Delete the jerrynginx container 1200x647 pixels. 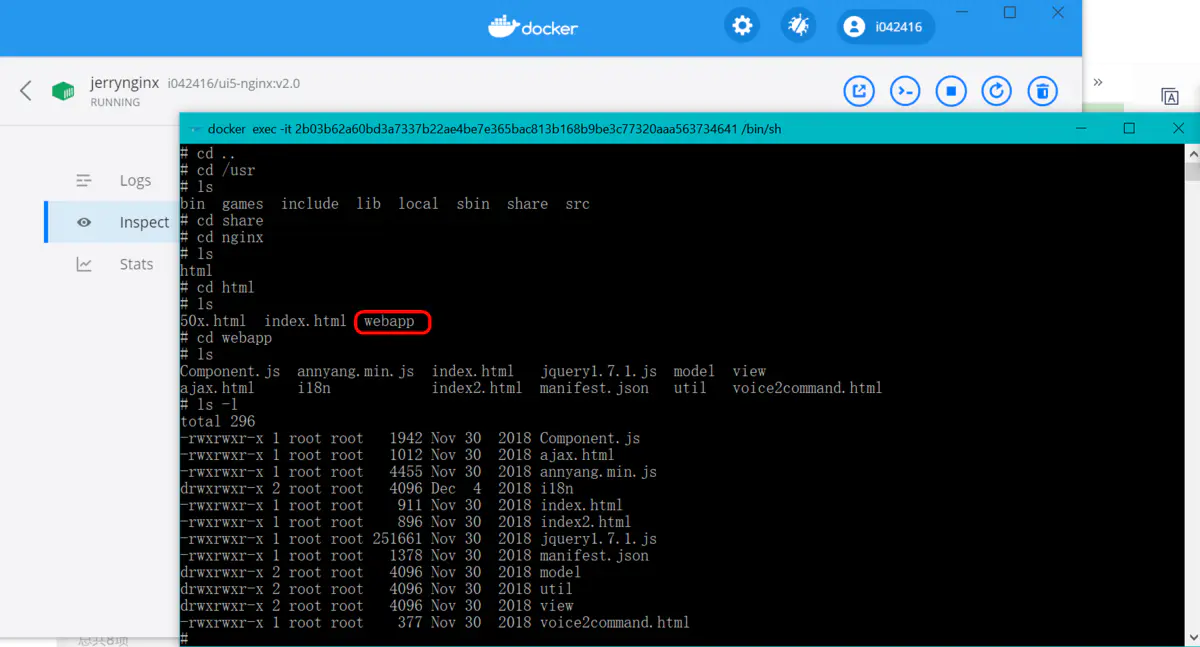click(x=1042, y=91)
